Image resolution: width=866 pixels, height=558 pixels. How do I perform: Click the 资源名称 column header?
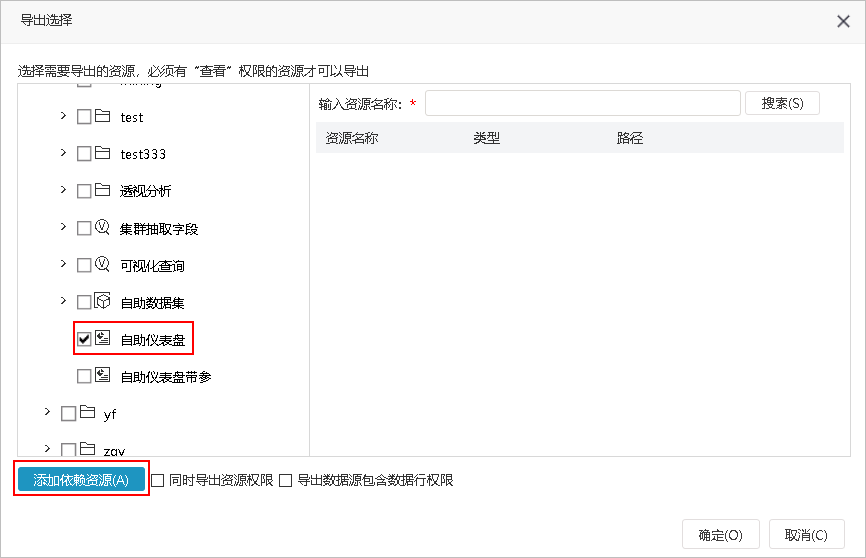(352, 138)
